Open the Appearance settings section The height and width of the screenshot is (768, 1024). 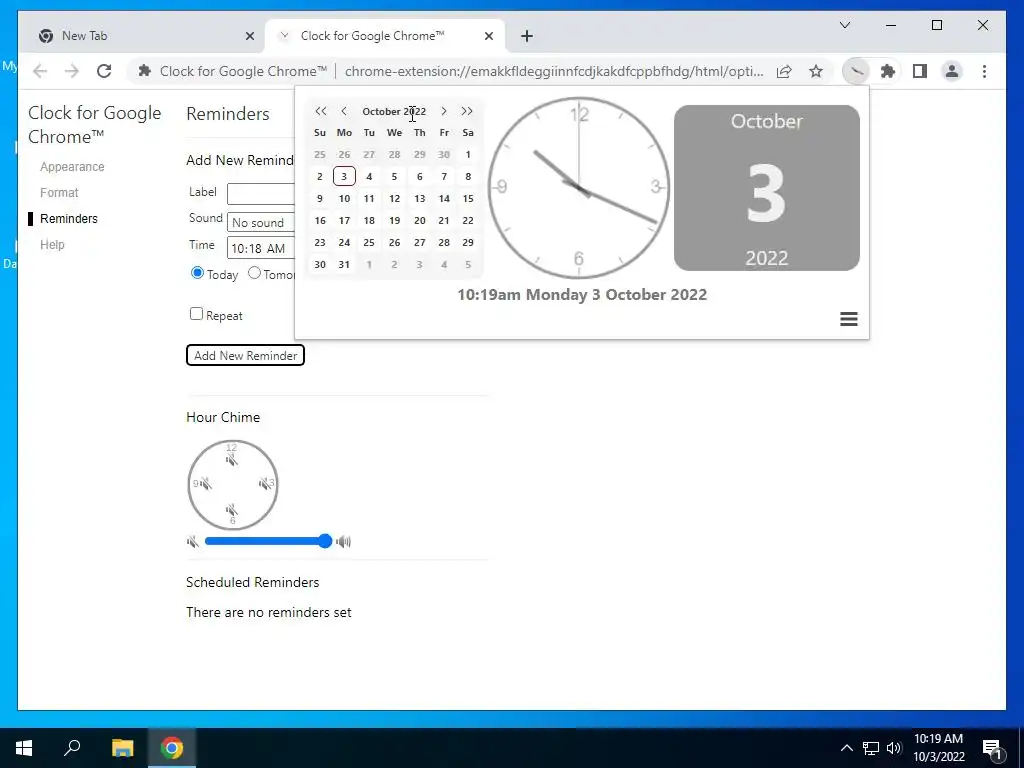point(72,167)
